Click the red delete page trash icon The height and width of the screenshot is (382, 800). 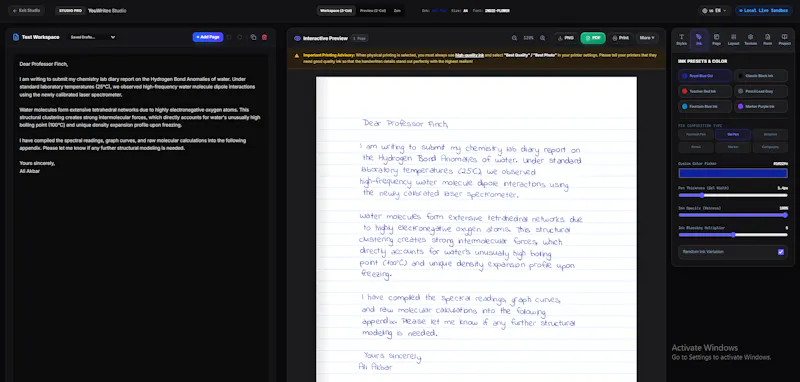[264, 37]
